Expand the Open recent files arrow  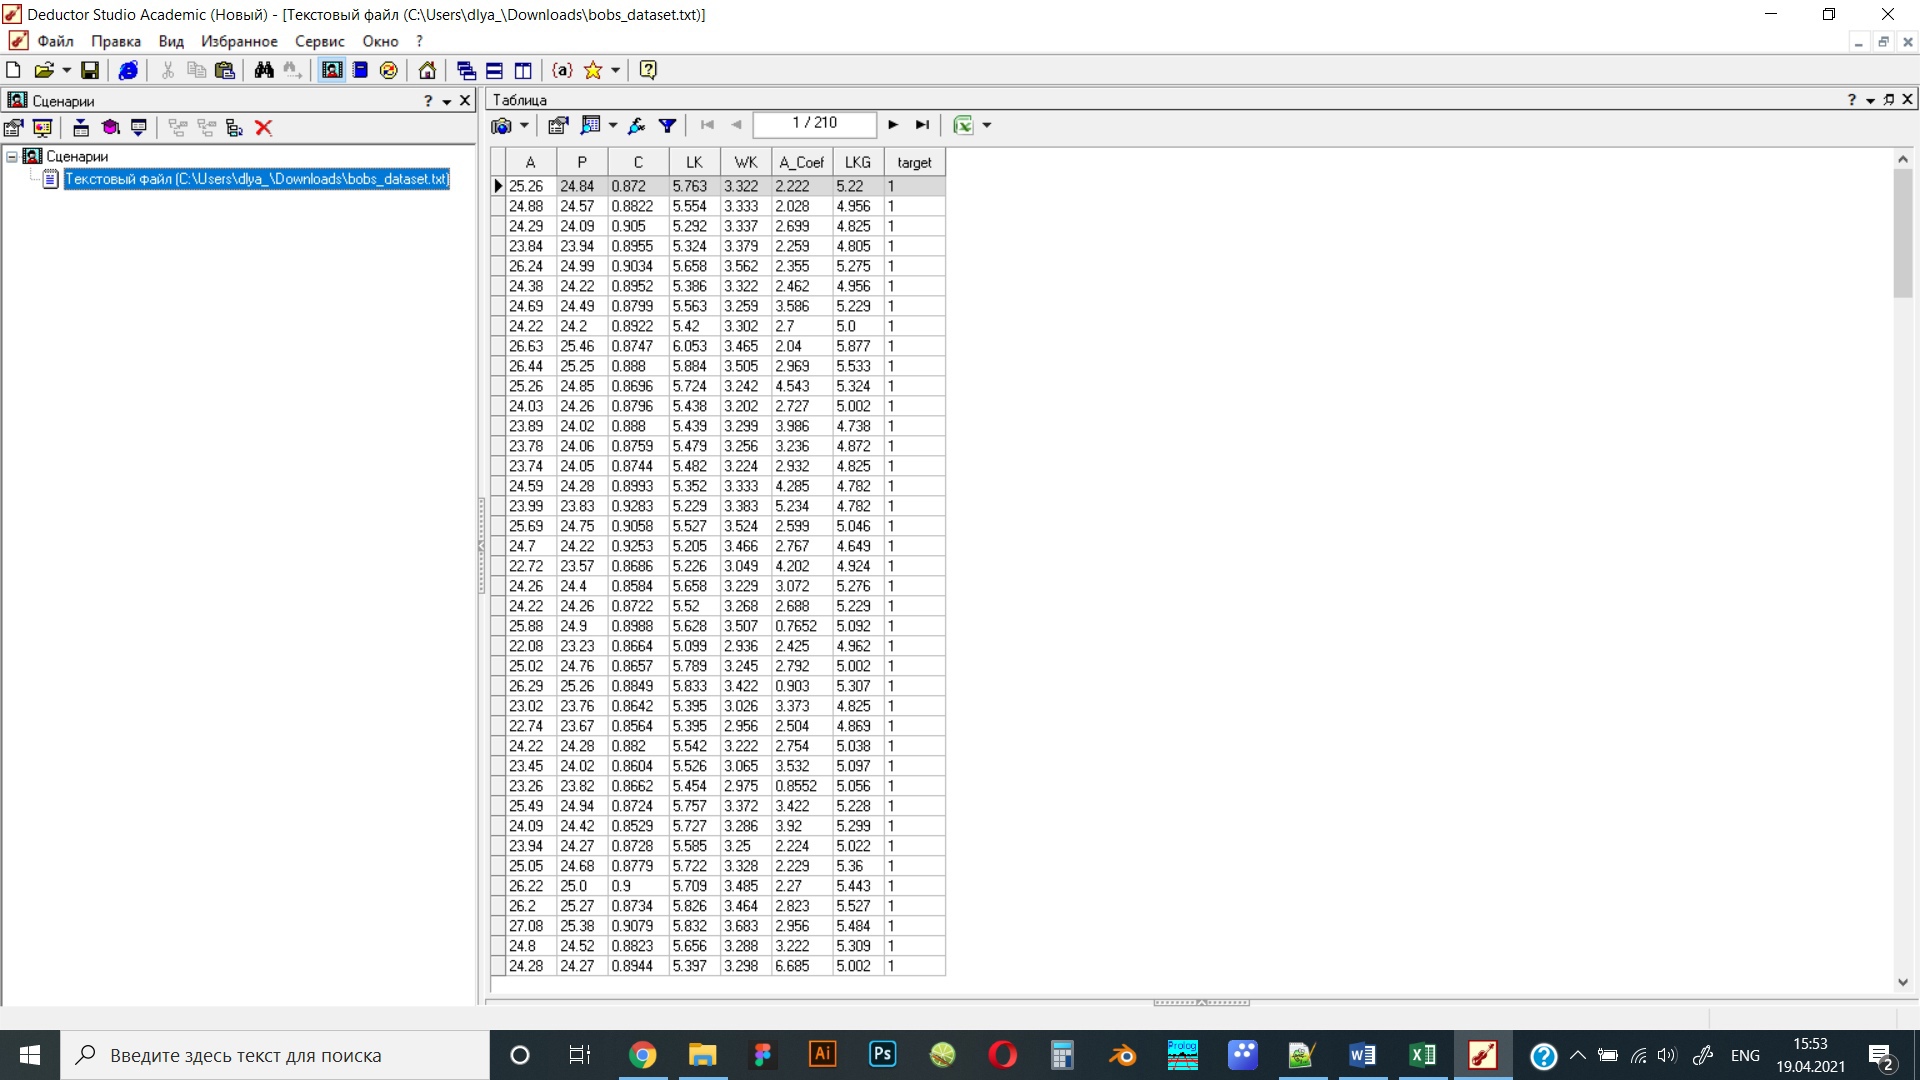66,70
